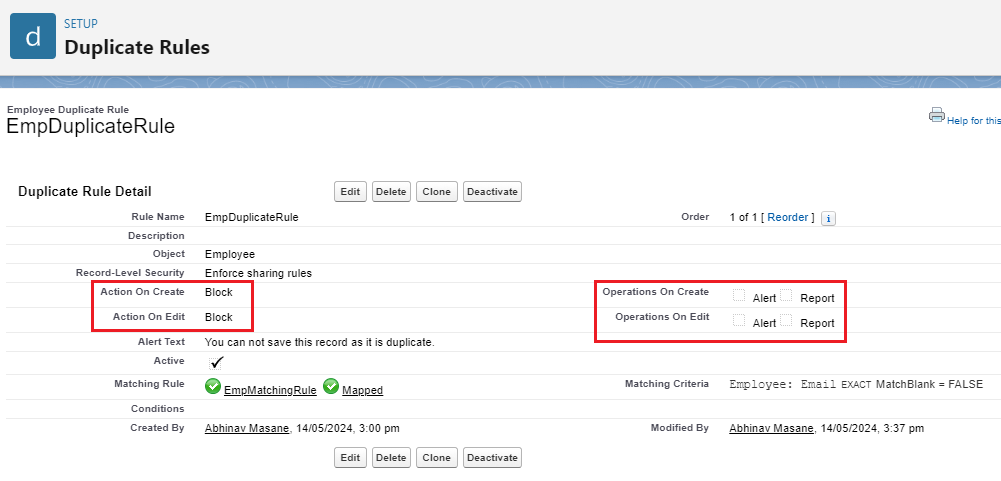Open Abhinav Masane link in Created By
Screen dimensions: 1001x481
[247, 428]
